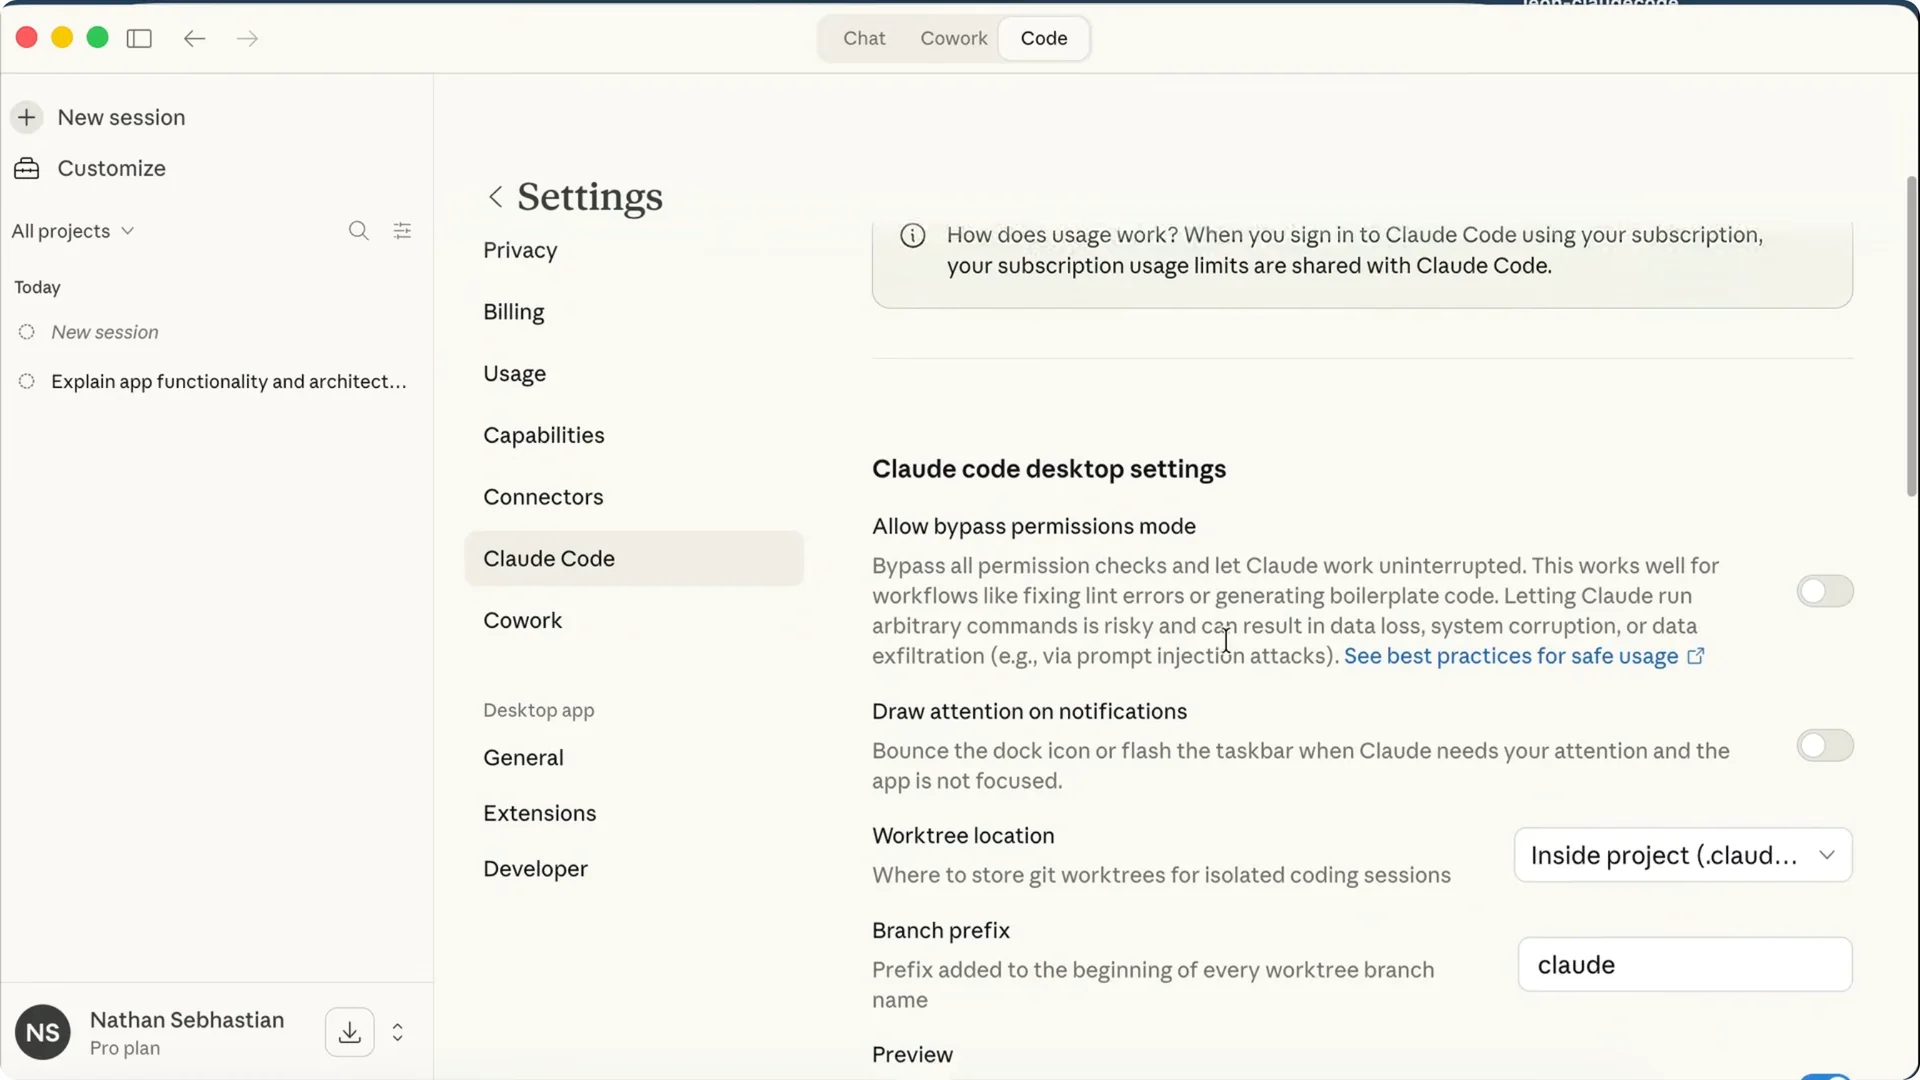Click the Branch prefix label

pyautogui.click(x=940, y=930)
